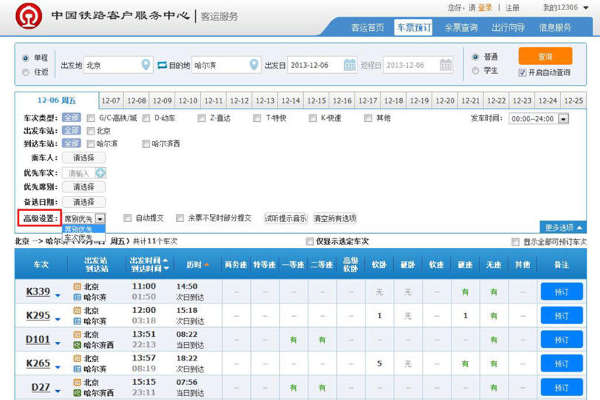Viewport: 600px width, 400px height.
Task: Click the plus icon next to 优先车次 input
Action: click(101, 173)
